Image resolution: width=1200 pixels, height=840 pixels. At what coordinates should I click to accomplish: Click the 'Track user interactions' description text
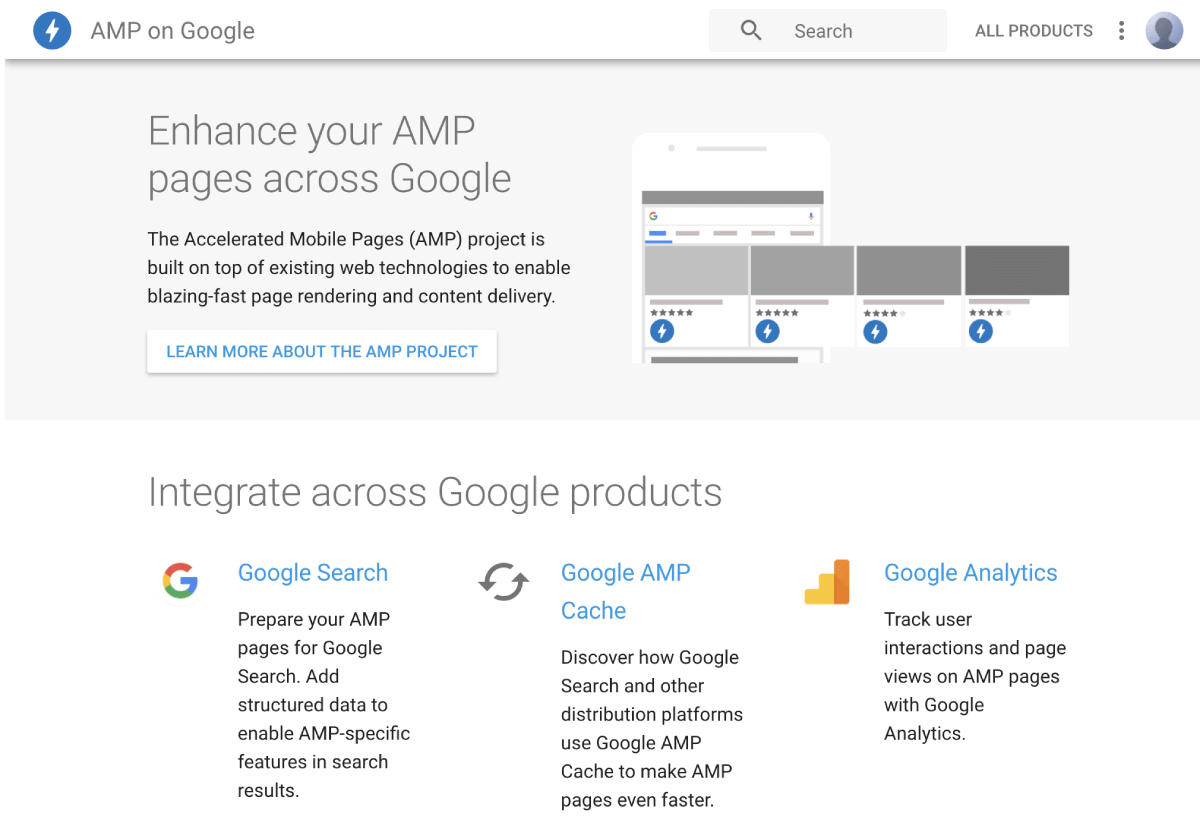975,676
